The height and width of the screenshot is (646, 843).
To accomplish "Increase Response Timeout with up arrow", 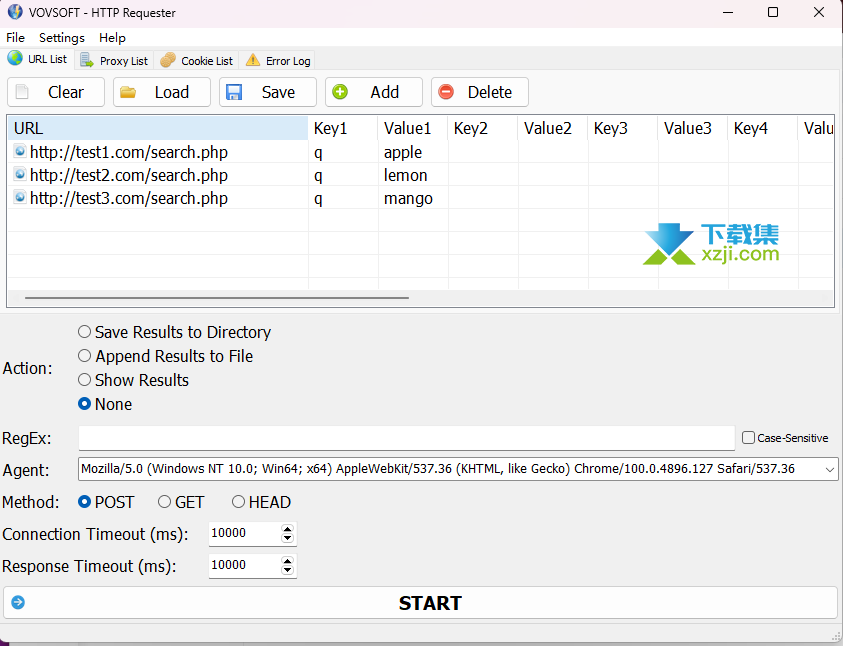I will click(288, 561).
